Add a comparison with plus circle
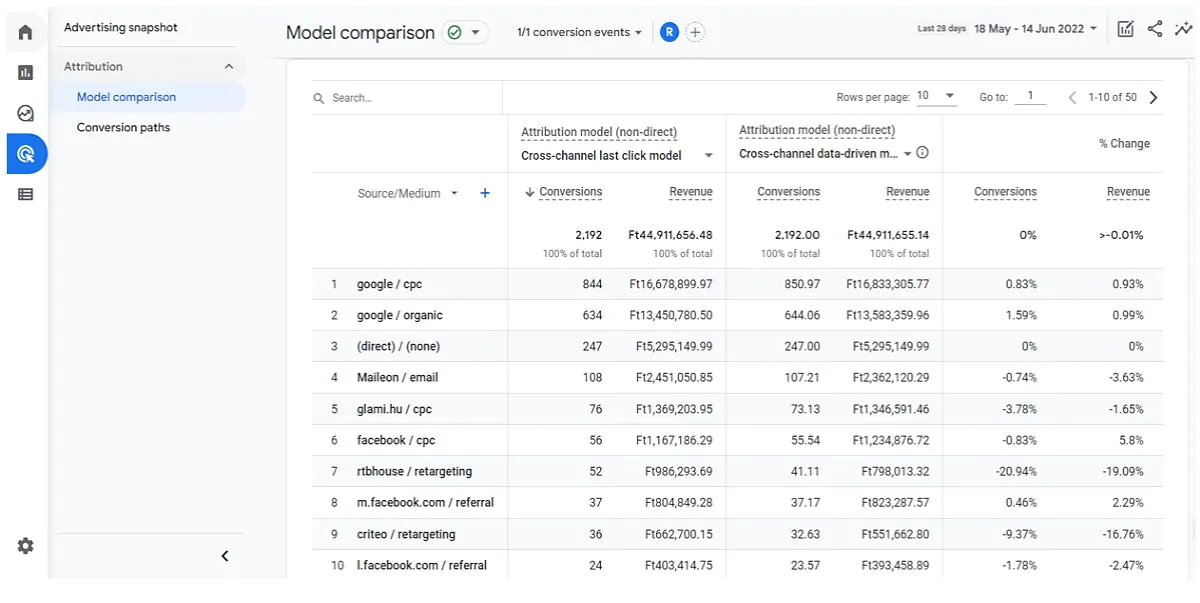 695,32
